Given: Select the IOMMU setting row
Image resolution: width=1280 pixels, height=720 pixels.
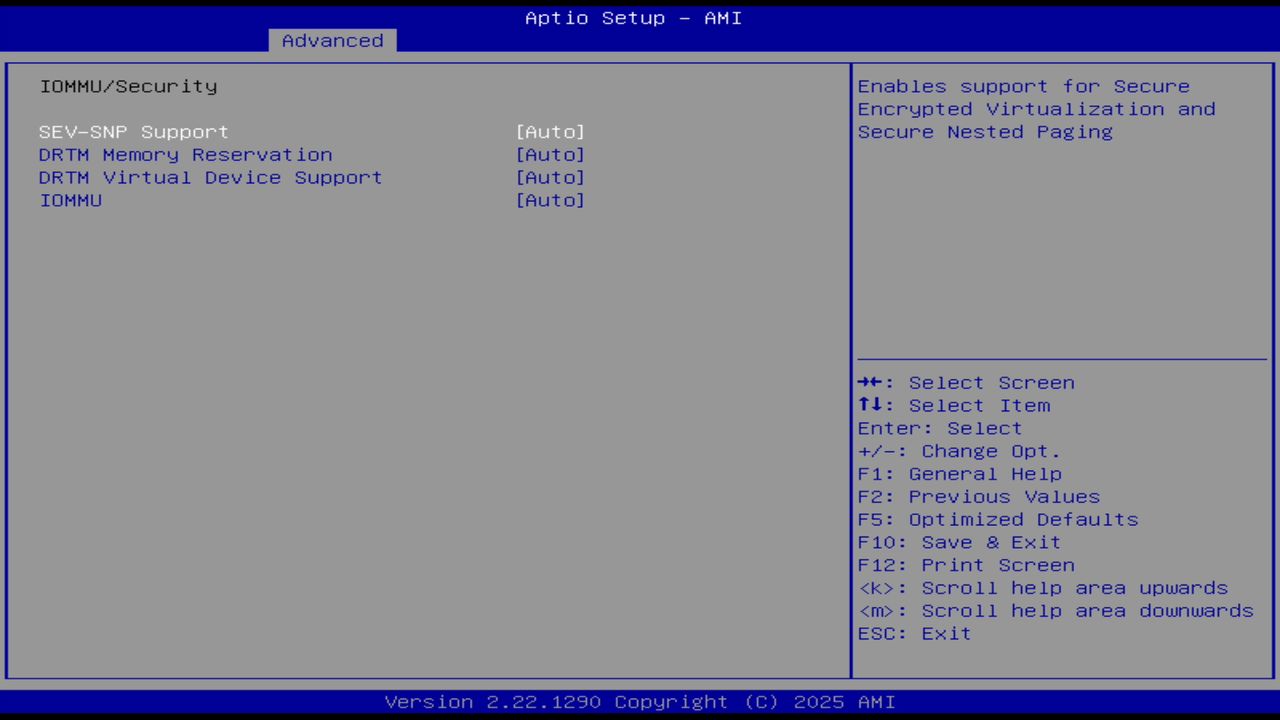Looking at the screenshot, I should pyautogui.click(x=71, y=201).
